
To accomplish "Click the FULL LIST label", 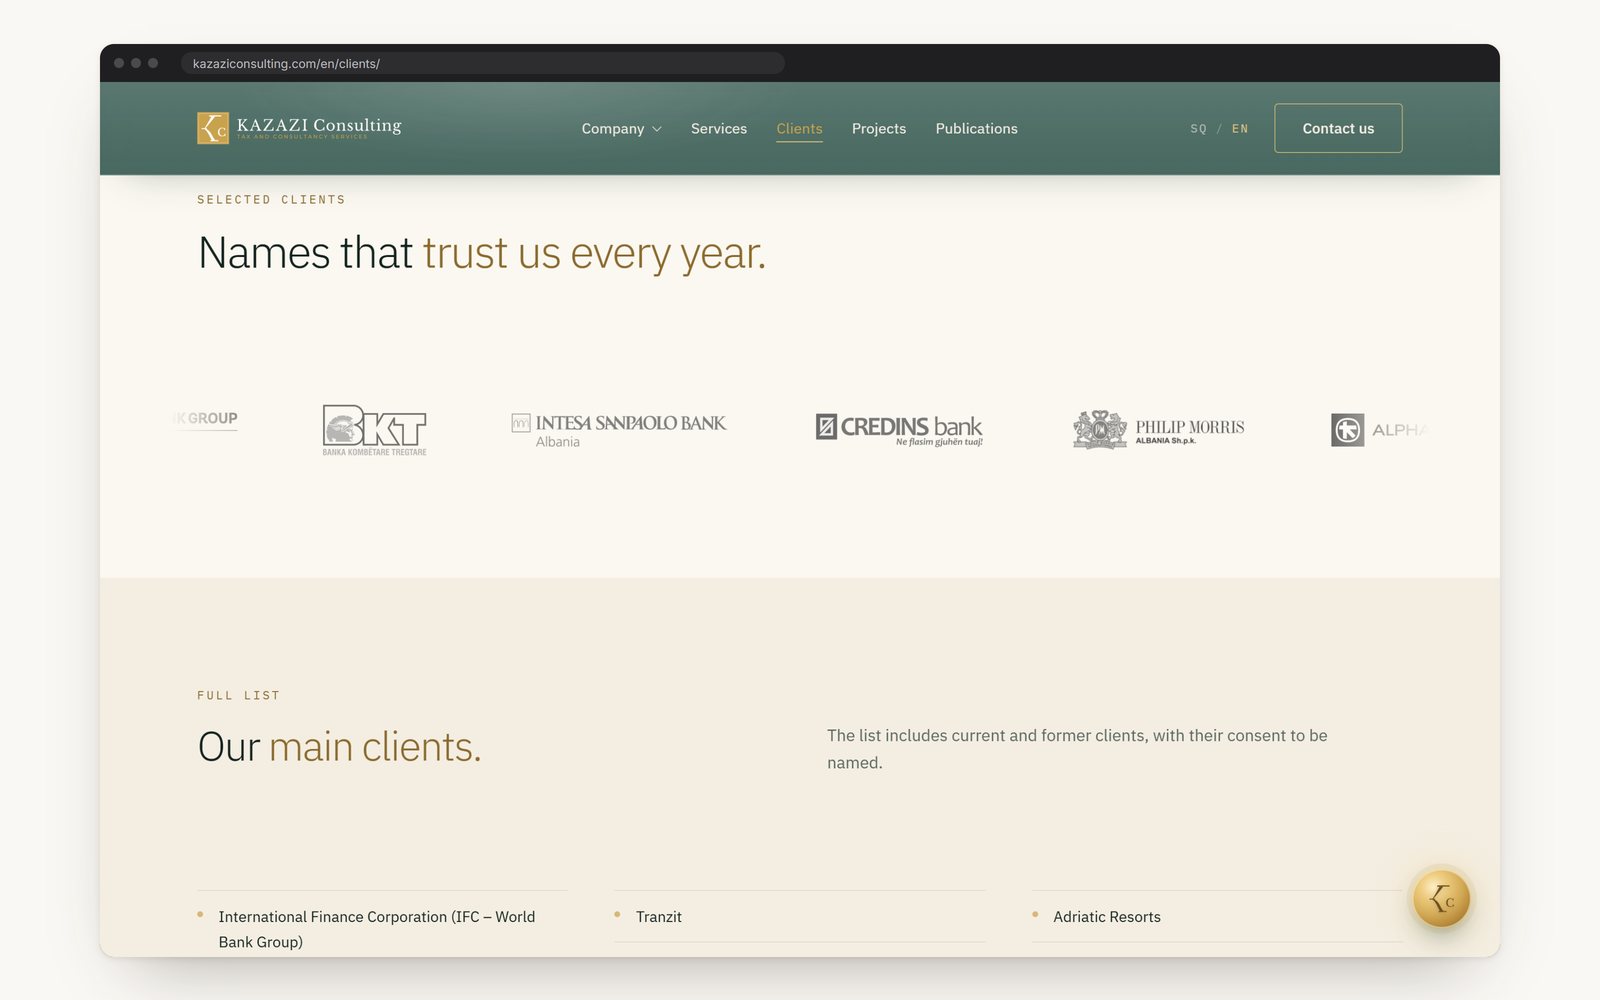I will pos(238,696).
